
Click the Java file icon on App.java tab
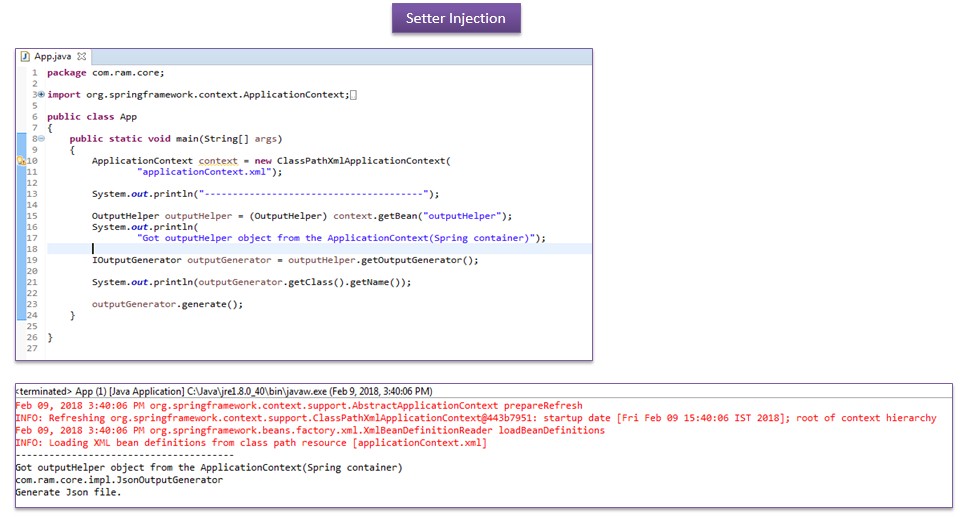click(25, 56)
